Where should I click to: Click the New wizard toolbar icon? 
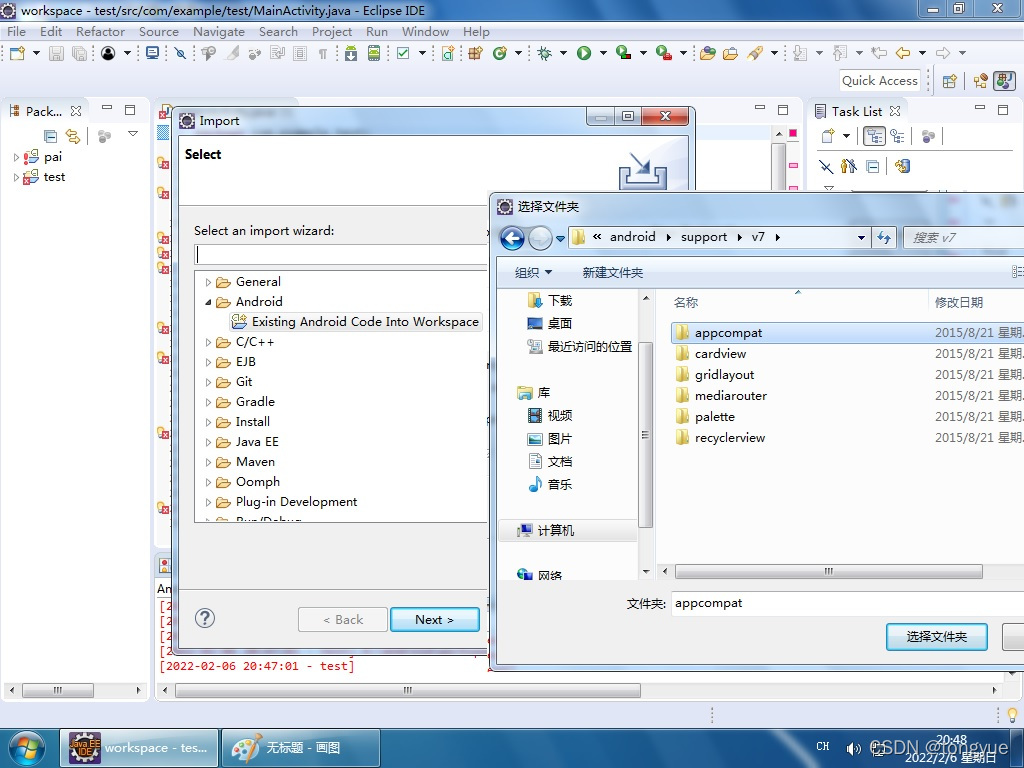[x=17, y=53]
